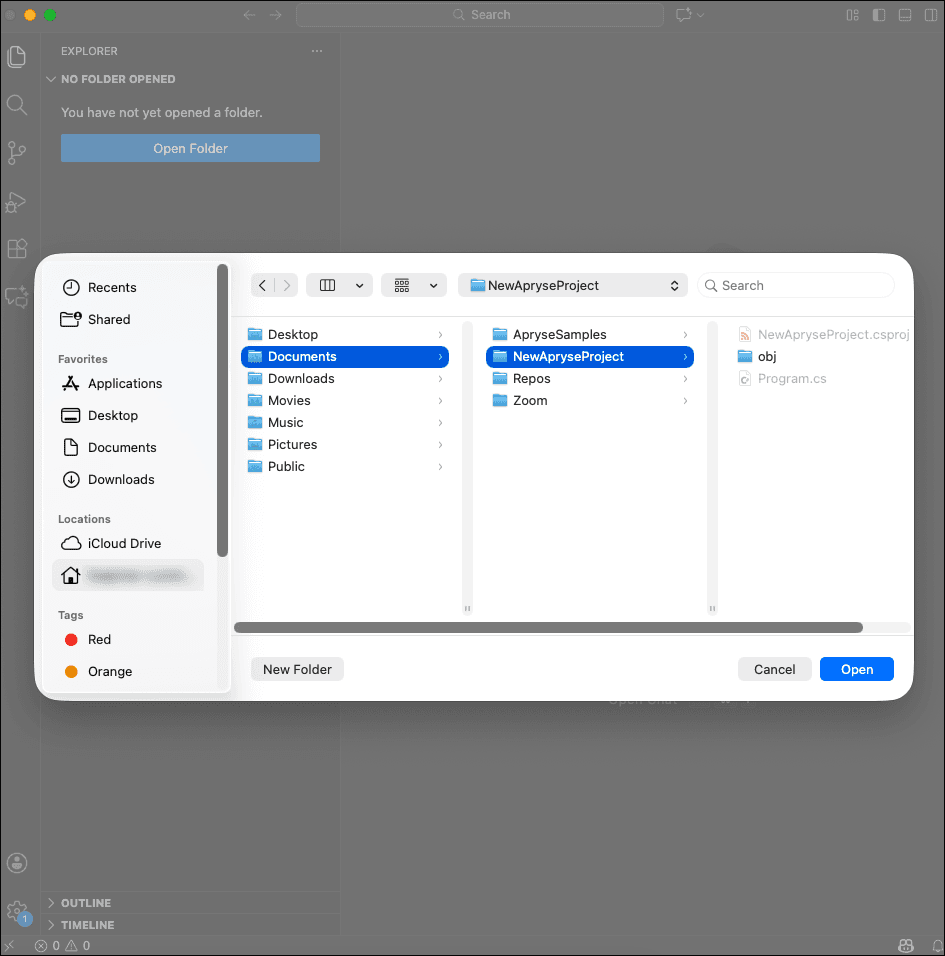This screenshot has height=956, width=945.
Task: Select Applications in sidebar Favorites
Action: (124, 383)
